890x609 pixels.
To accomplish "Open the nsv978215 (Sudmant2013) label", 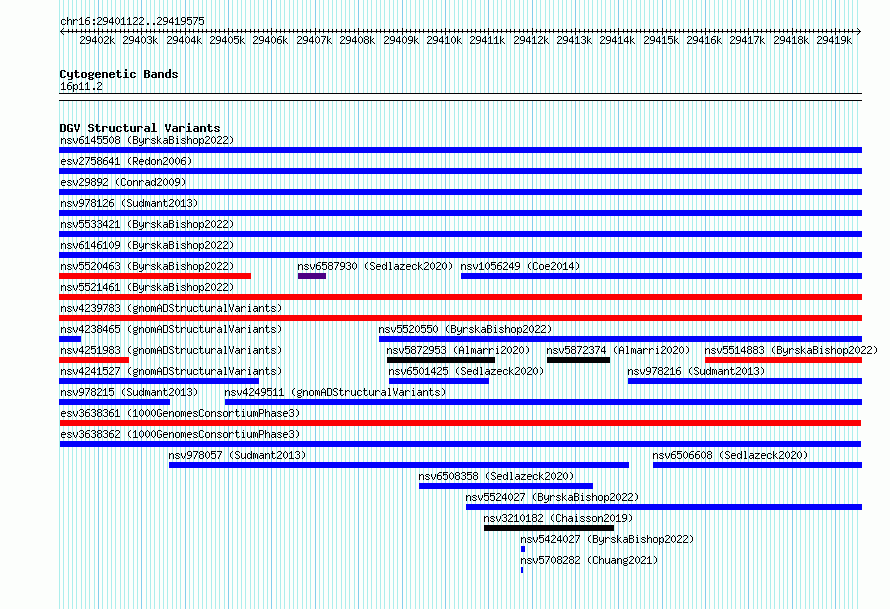I will point(129,392).
